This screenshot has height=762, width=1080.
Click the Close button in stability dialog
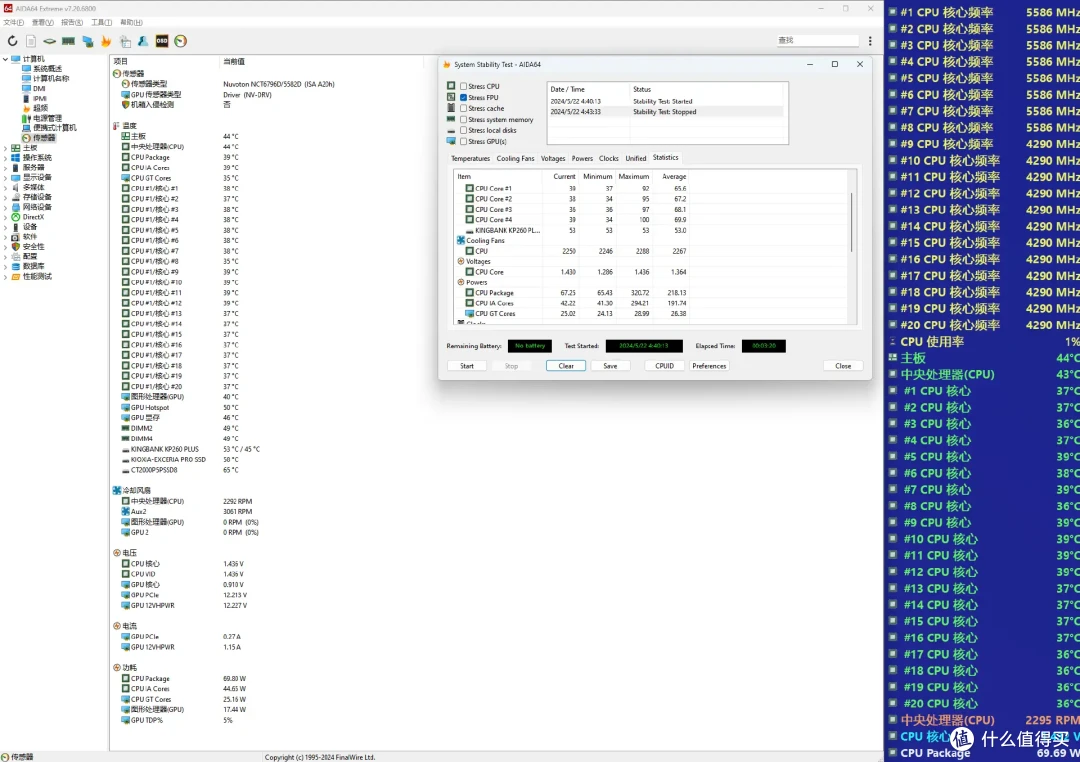click(x=843, y=366)
